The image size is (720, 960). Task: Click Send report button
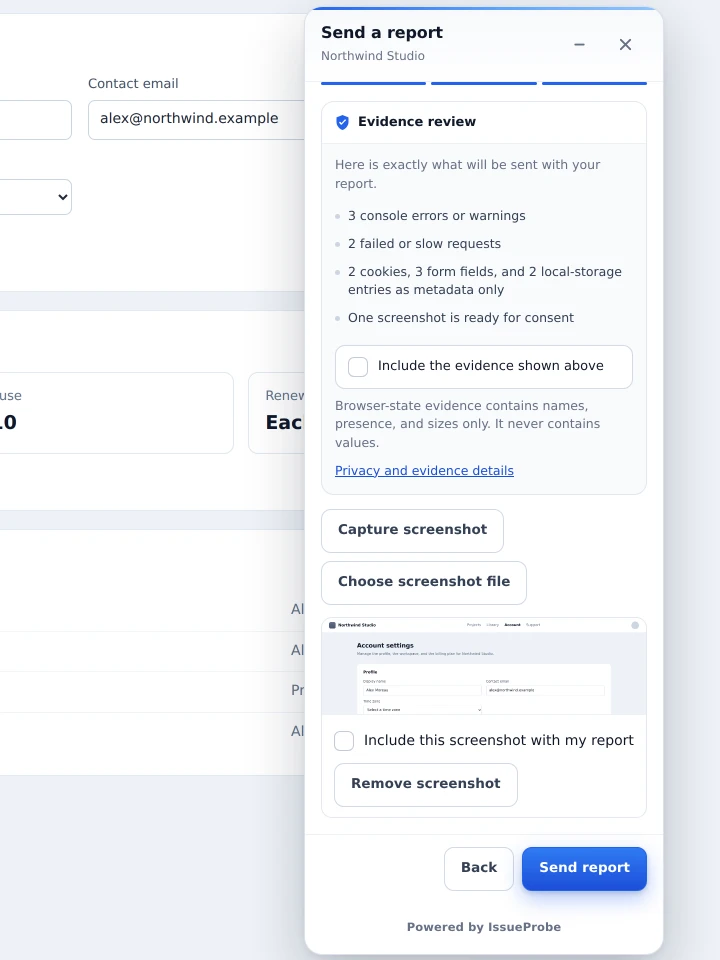coord(585,868)
